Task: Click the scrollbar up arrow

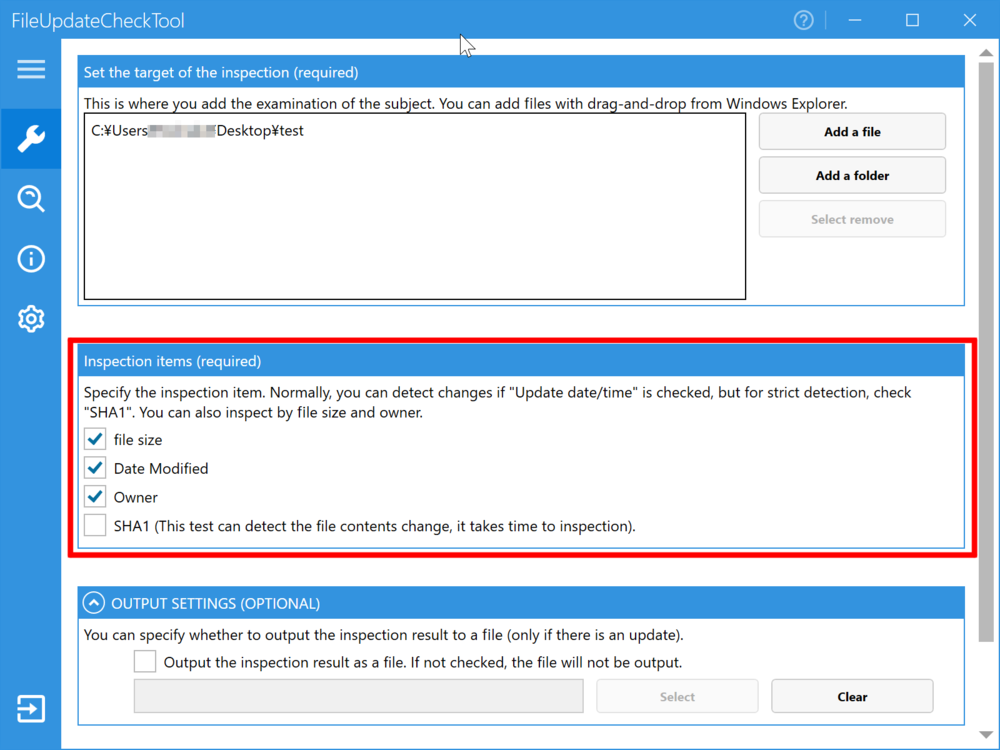Action: 988,49
